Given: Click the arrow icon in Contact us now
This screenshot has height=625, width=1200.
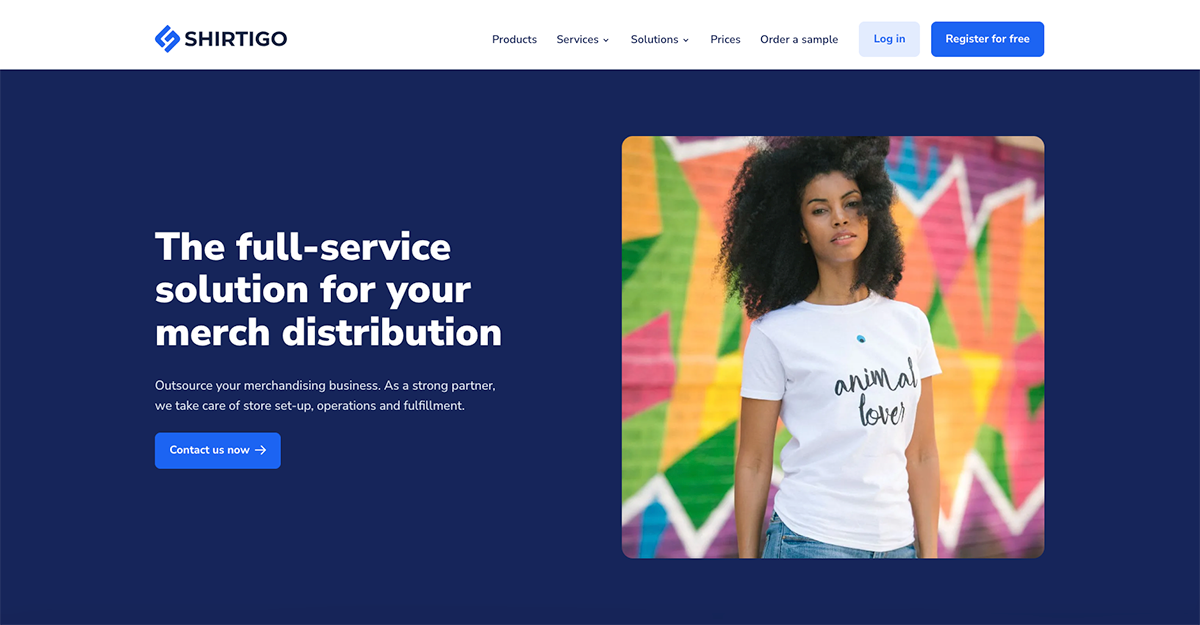Looking at the screenshot, I should 261,450.
